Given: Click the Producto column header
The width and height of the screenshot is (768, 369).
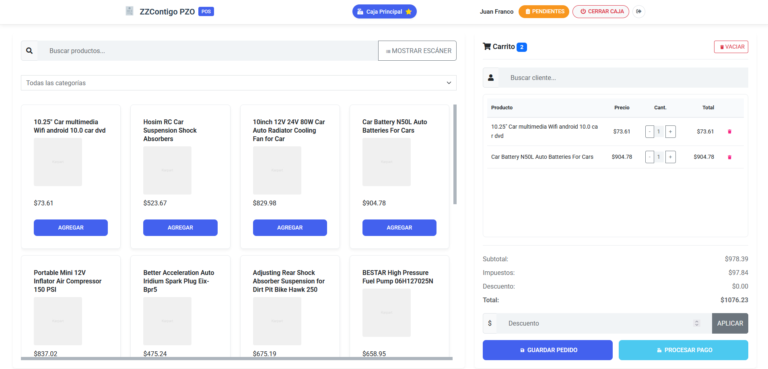Looking at the screenshot, I should tap(502, 107).
